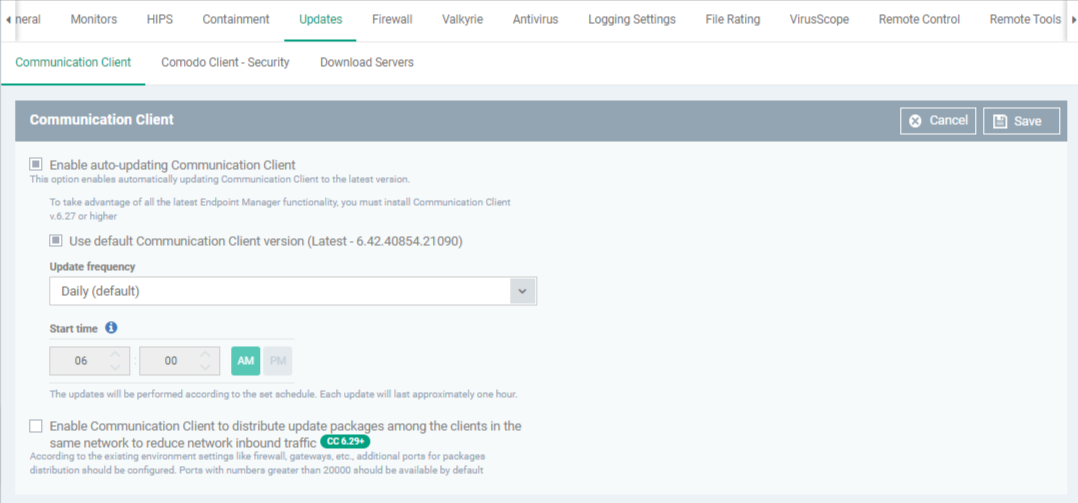Select AM for the start time
Screen dimensions: 1078x503
pyautogui.click(x=245, y=361)
